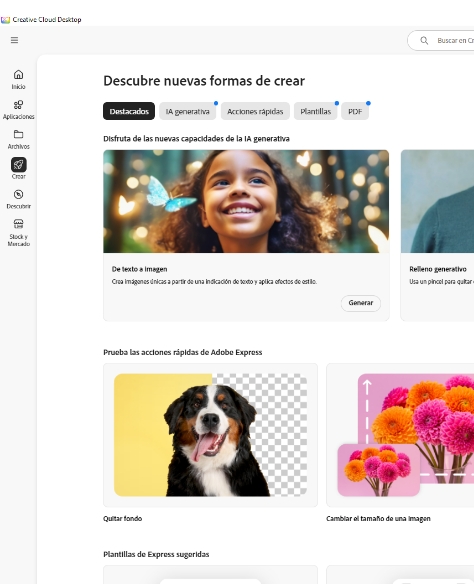Viewport: 474px width, 584px height.
Task: Select the Destacados tab
Action: (x=129, y=111)
